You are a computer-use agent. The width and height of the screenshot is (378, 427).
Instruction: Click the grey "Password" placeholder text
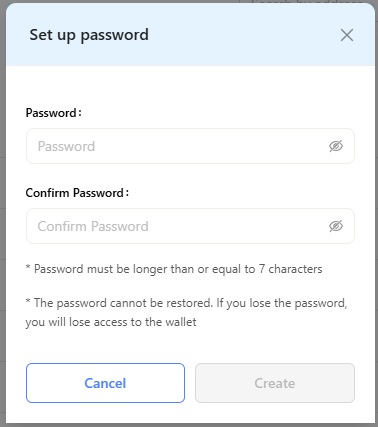tap(66, 146)
